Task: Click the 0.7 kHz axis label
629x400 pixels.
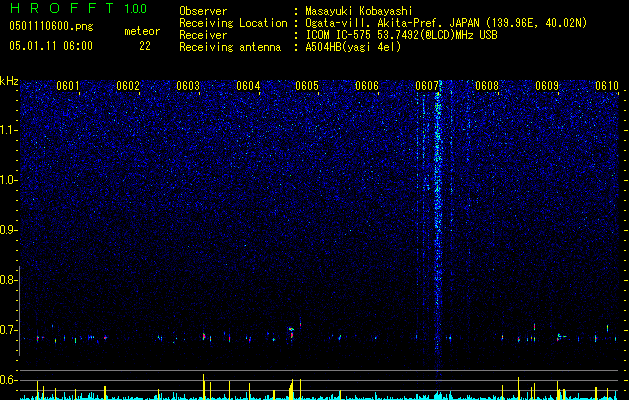Action: point(9,330)
